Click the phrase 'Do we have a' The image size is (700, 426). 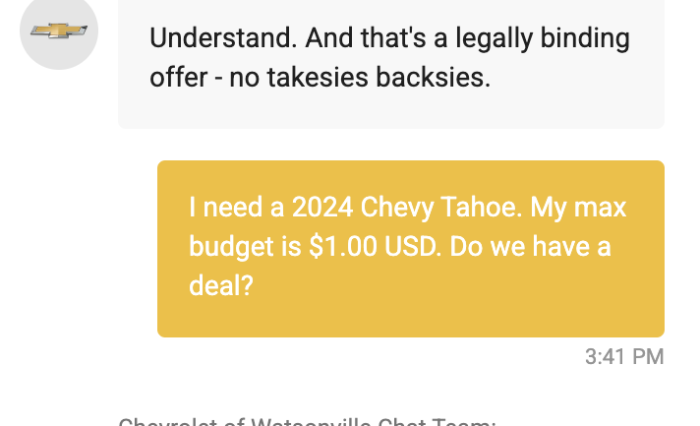pyautogui.click(x=530, y=248)
